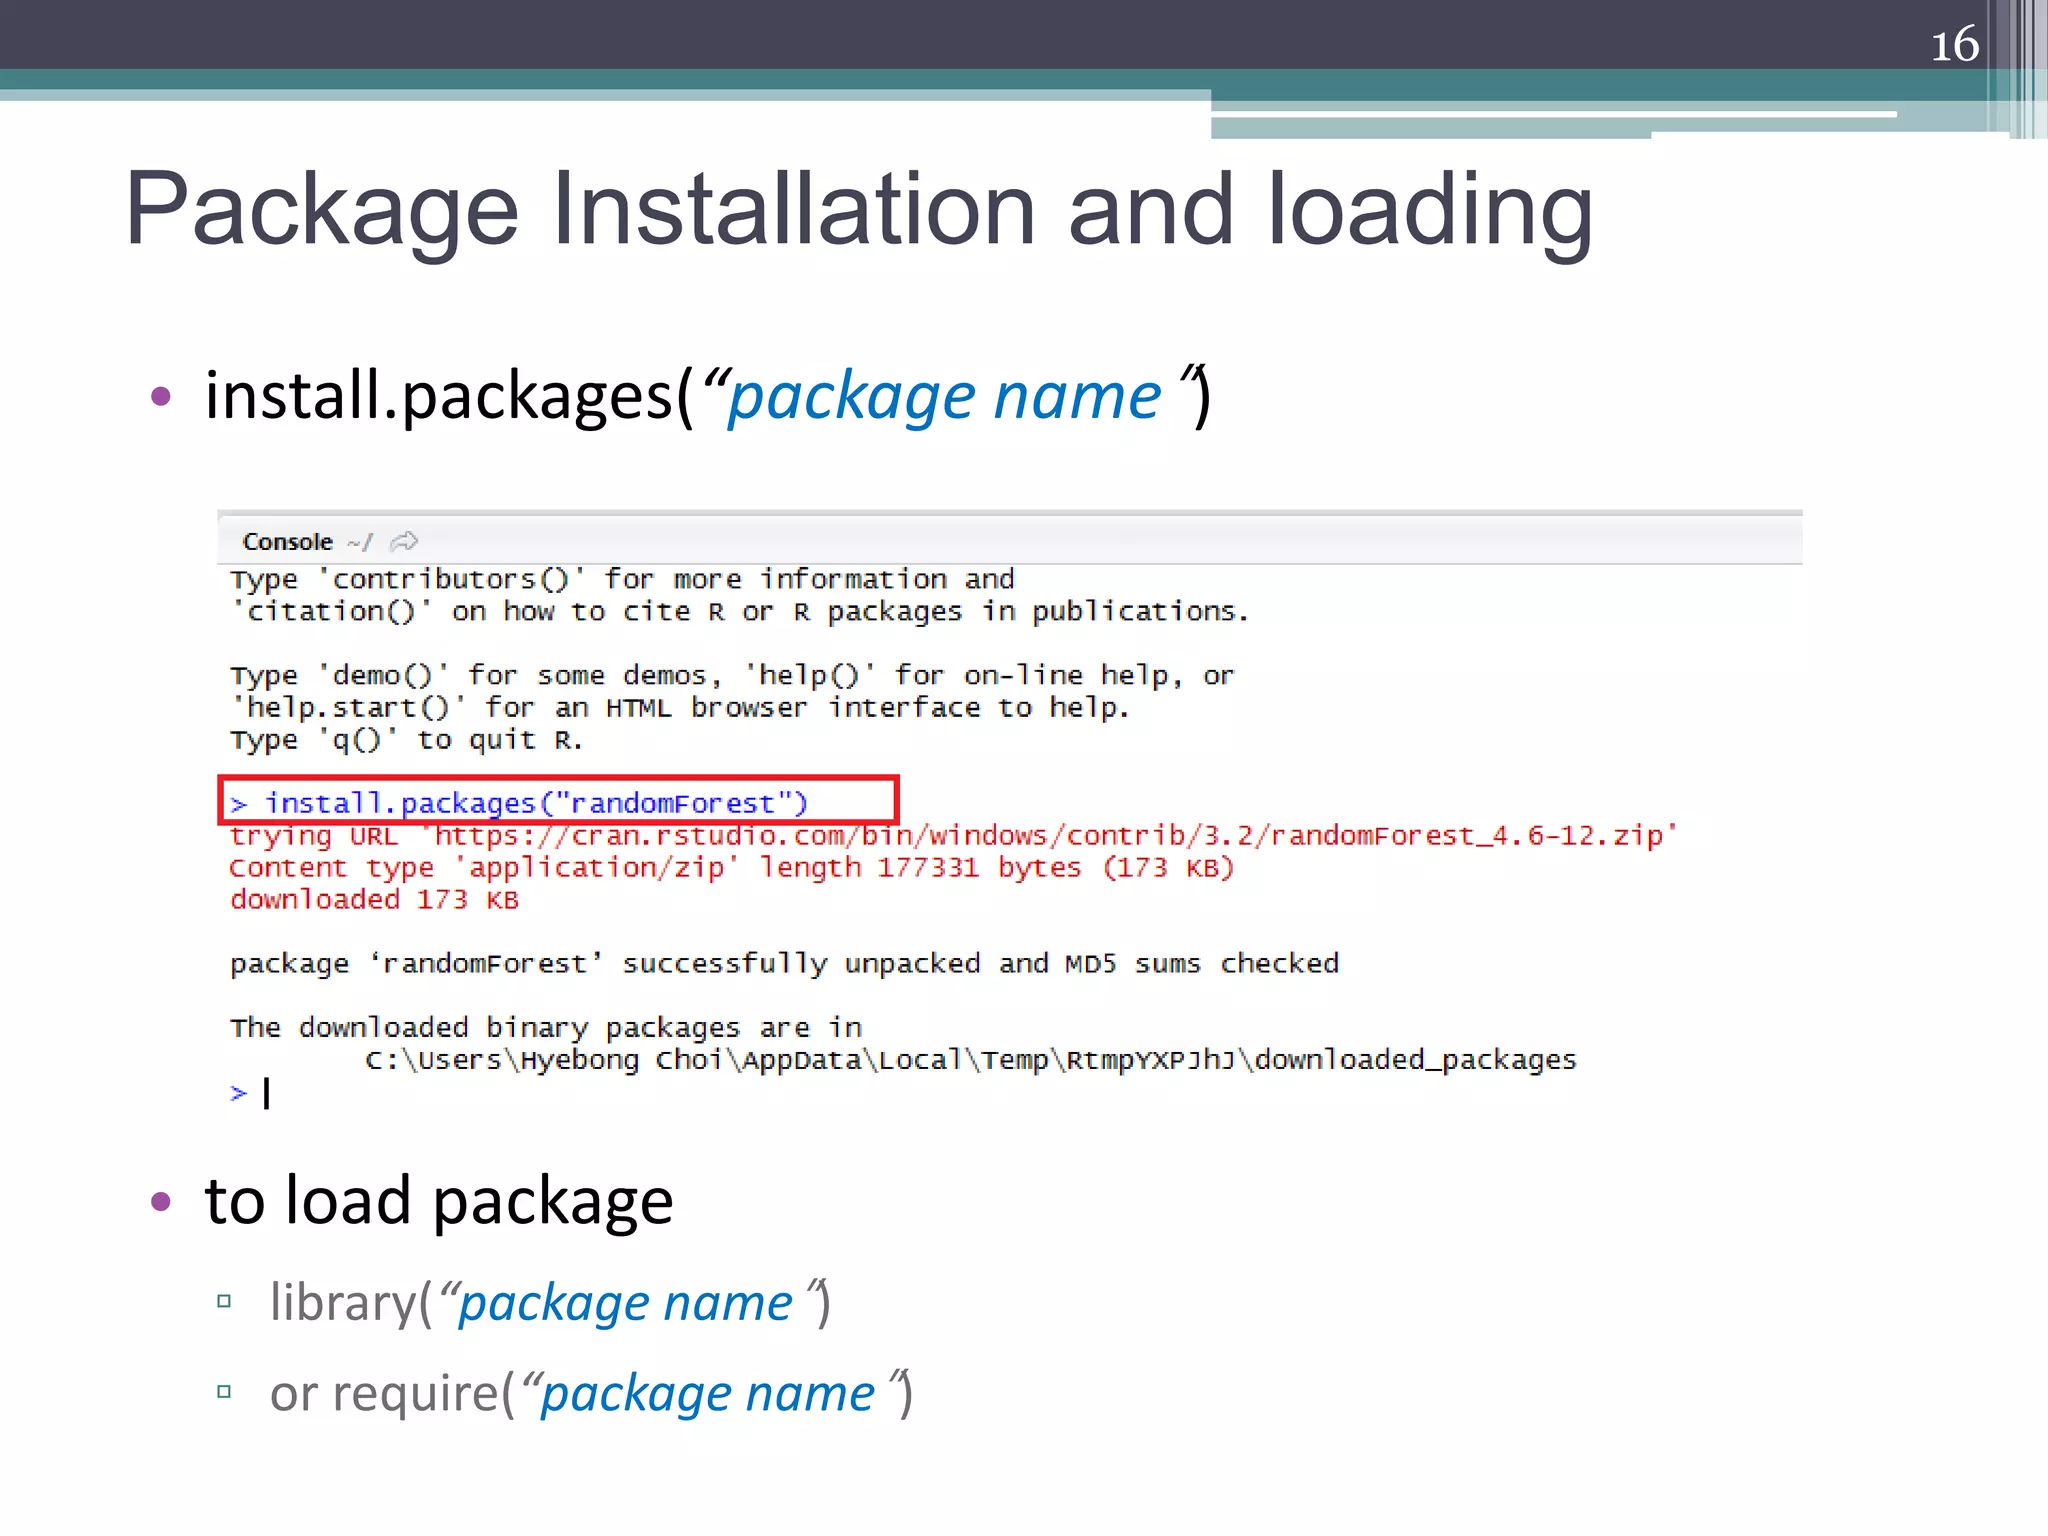
Task: Click the install.packages("package name") bullet
Action: [x=707, y=396]
